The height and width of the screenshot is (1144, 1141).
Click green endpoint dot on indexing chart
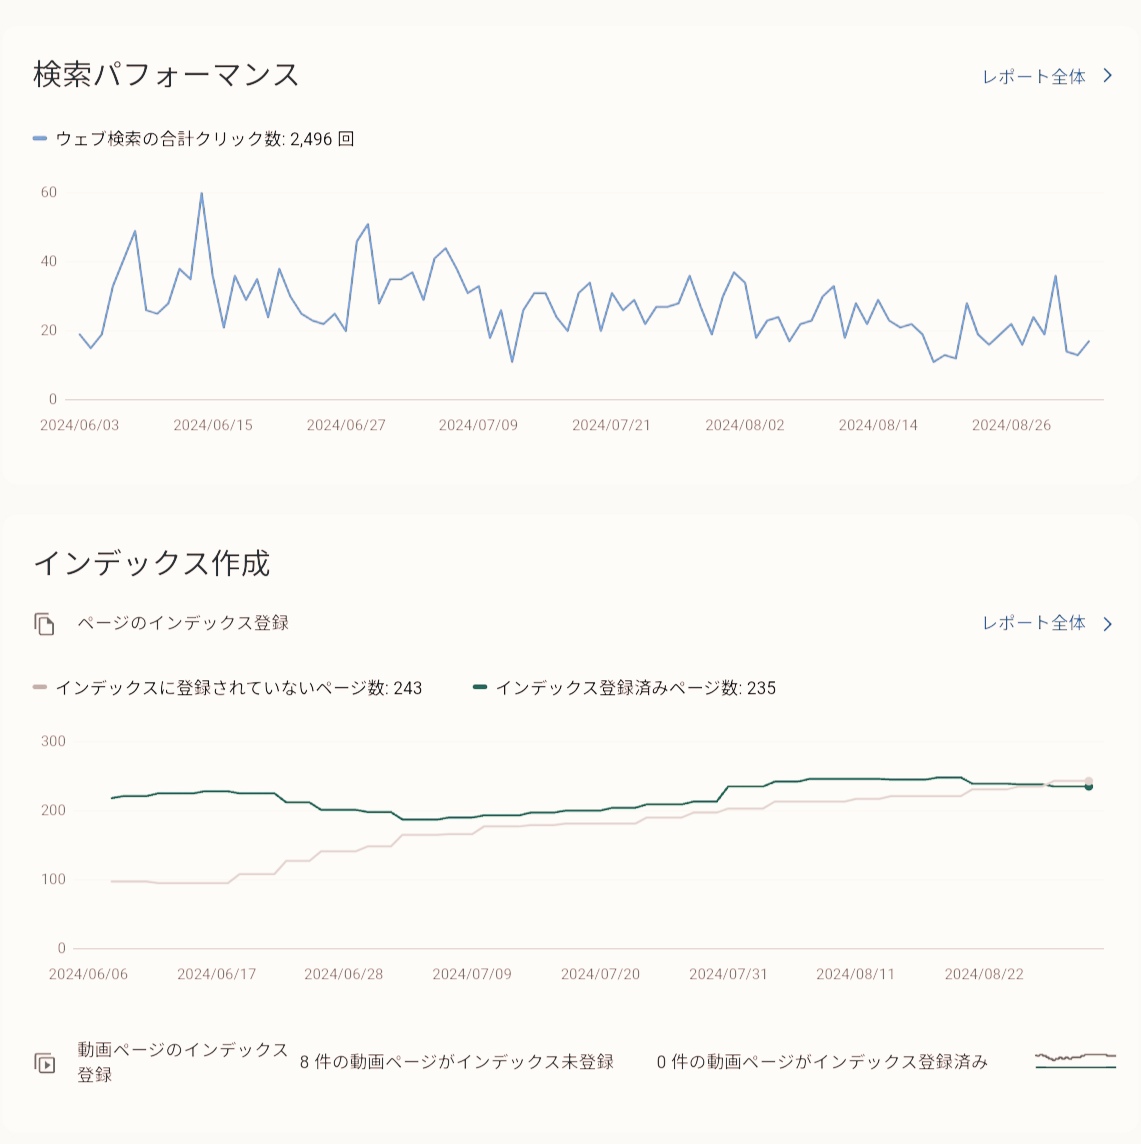pos(1089,787)
